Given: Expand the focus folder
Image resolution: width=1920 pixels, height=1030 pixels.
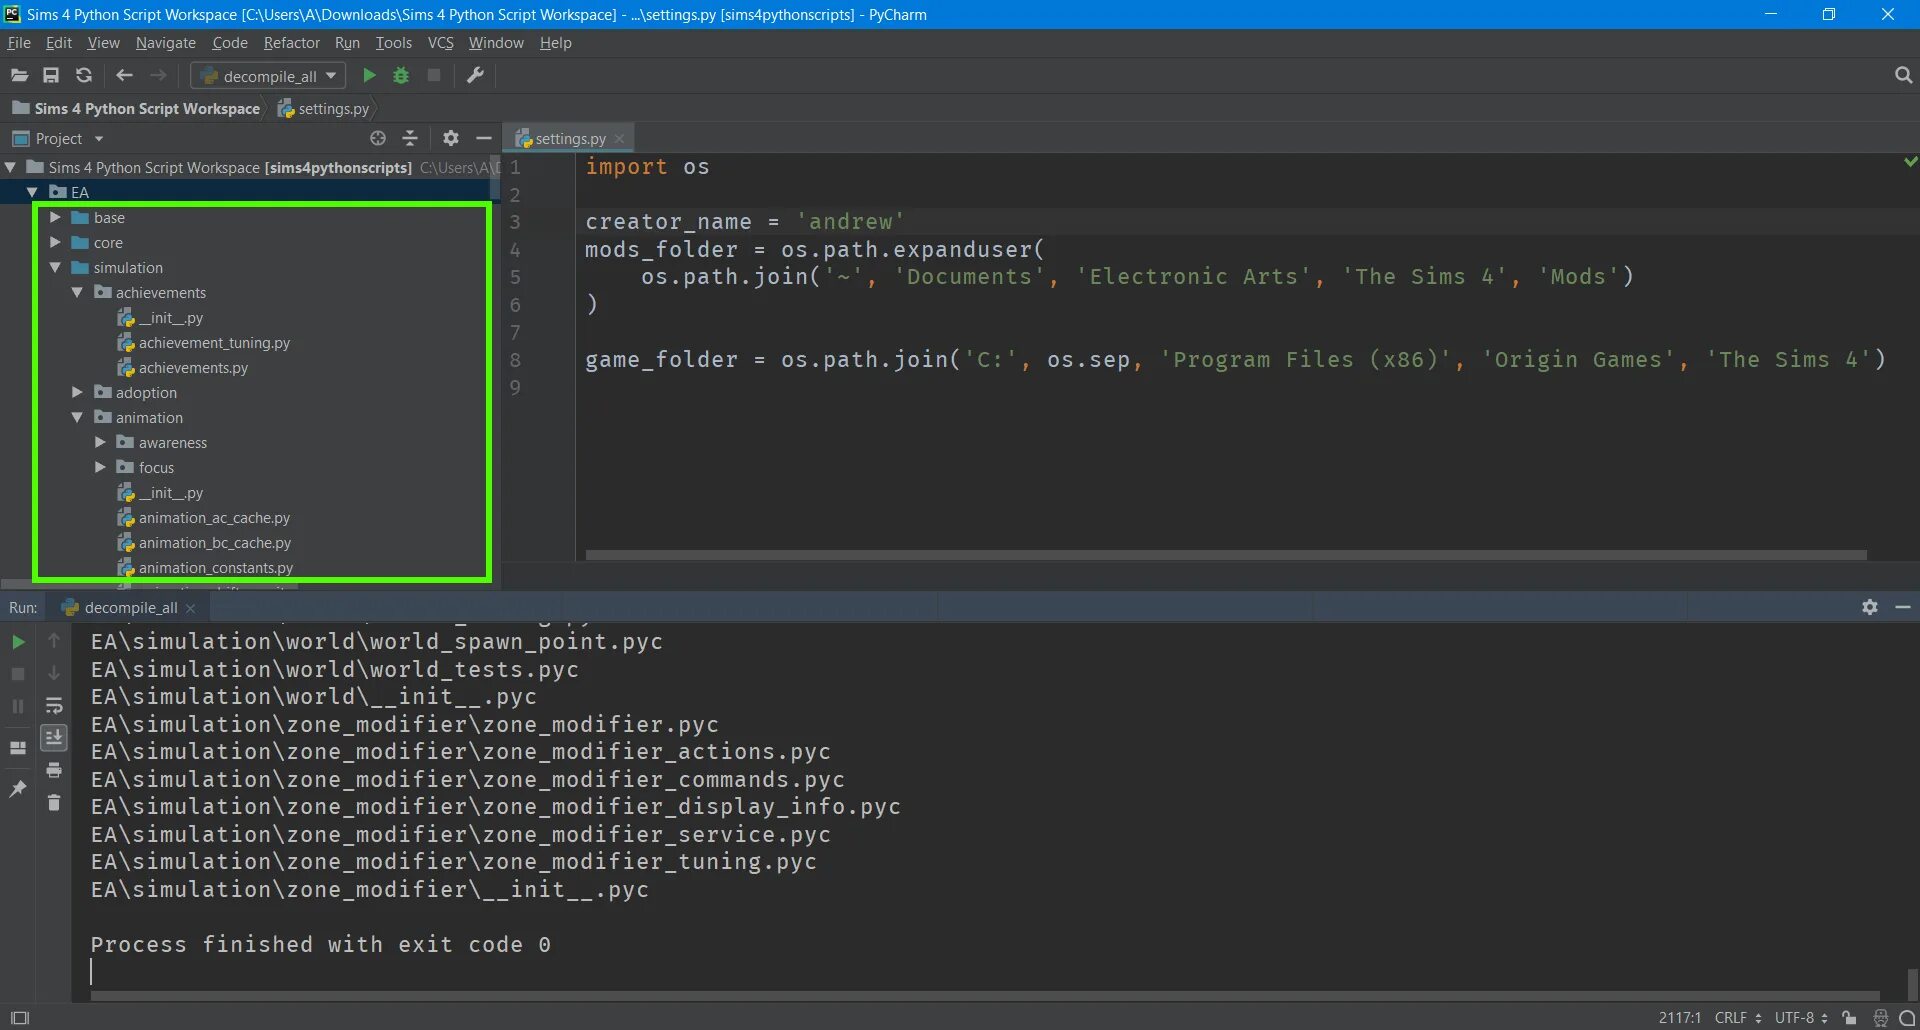Looking at the screenshot, I should (x=100, y=467).
